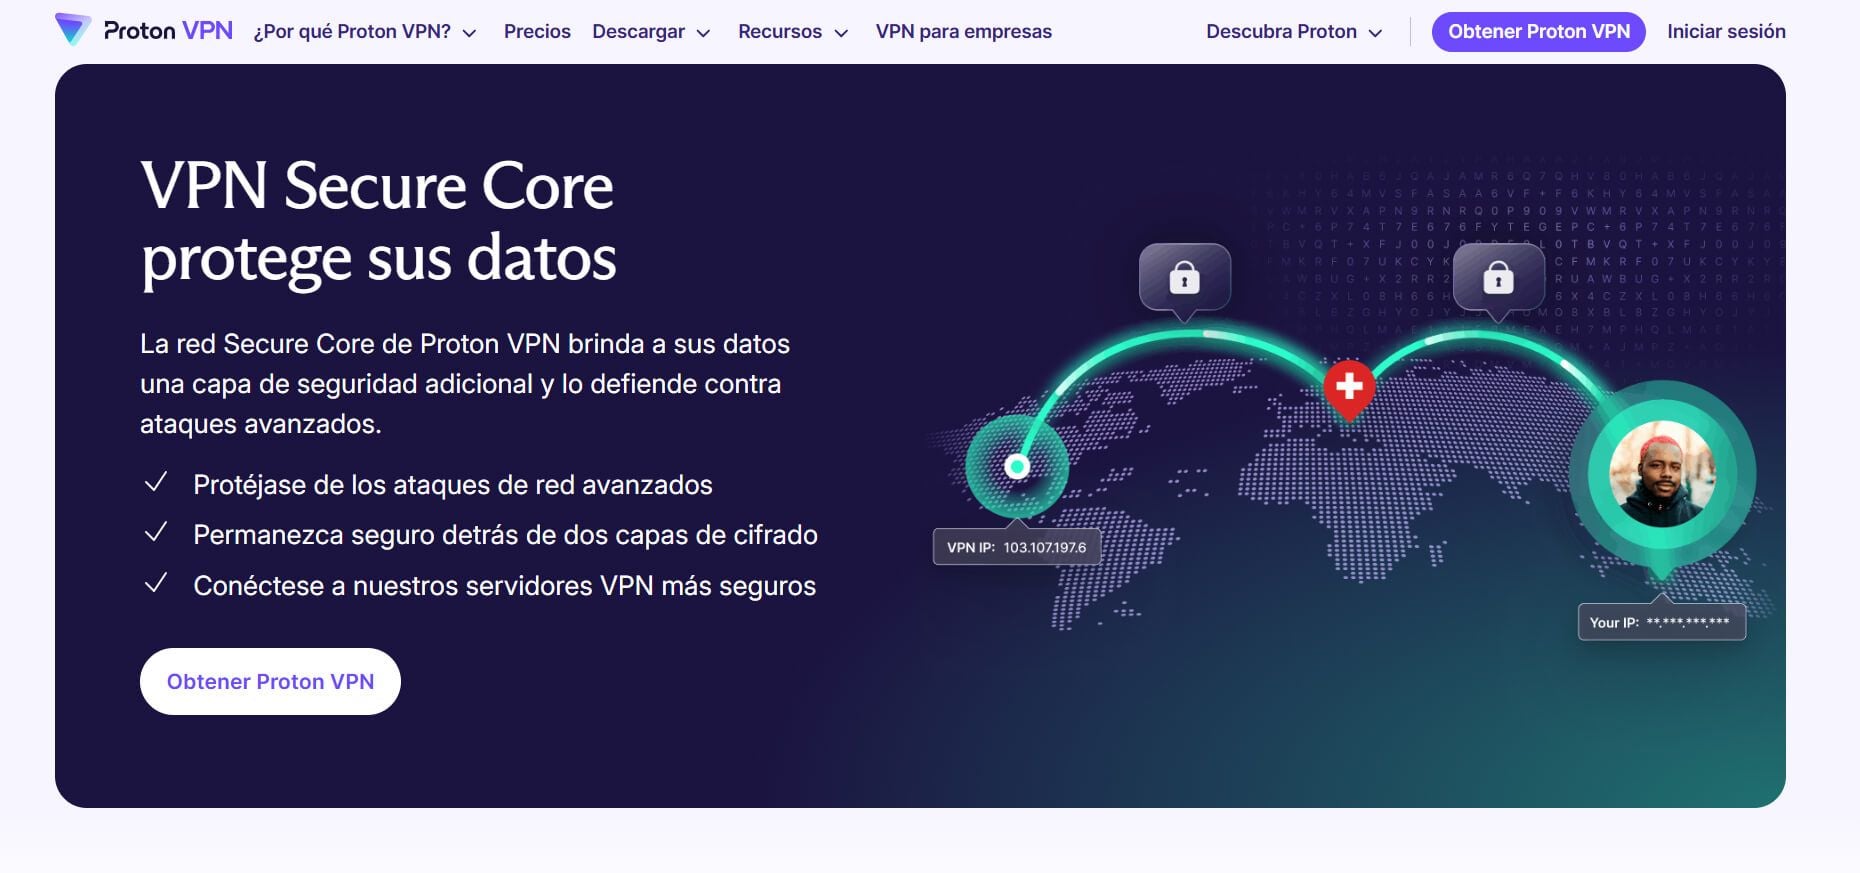Expand the Recursos chevron arrow

click(841, 33)
